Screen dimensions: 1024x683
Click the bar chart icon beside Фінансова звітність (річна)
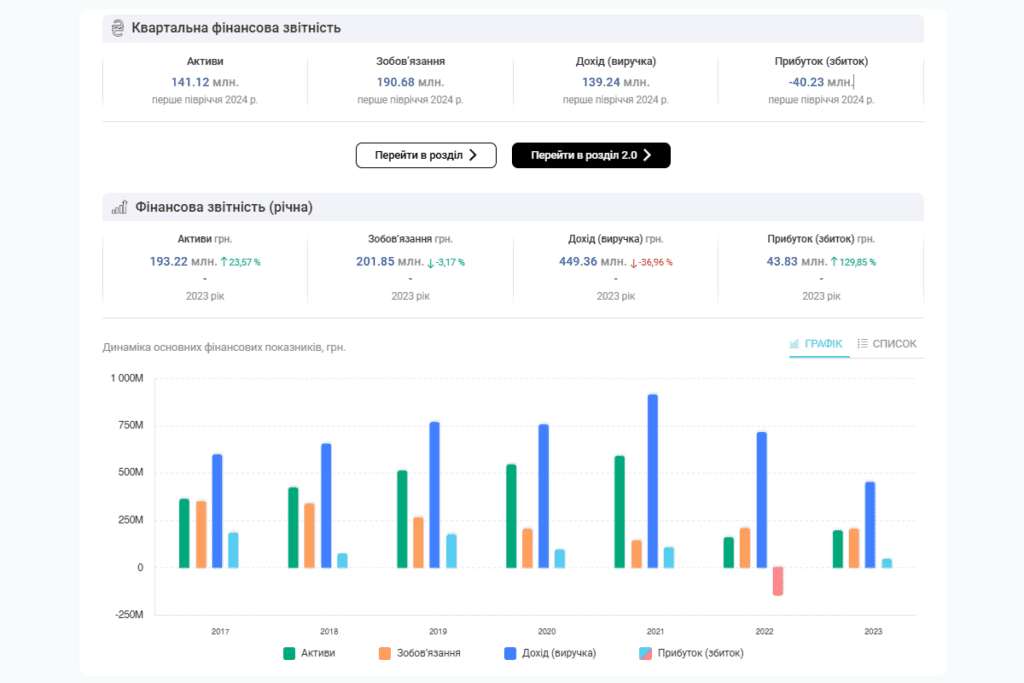(119, 207)
